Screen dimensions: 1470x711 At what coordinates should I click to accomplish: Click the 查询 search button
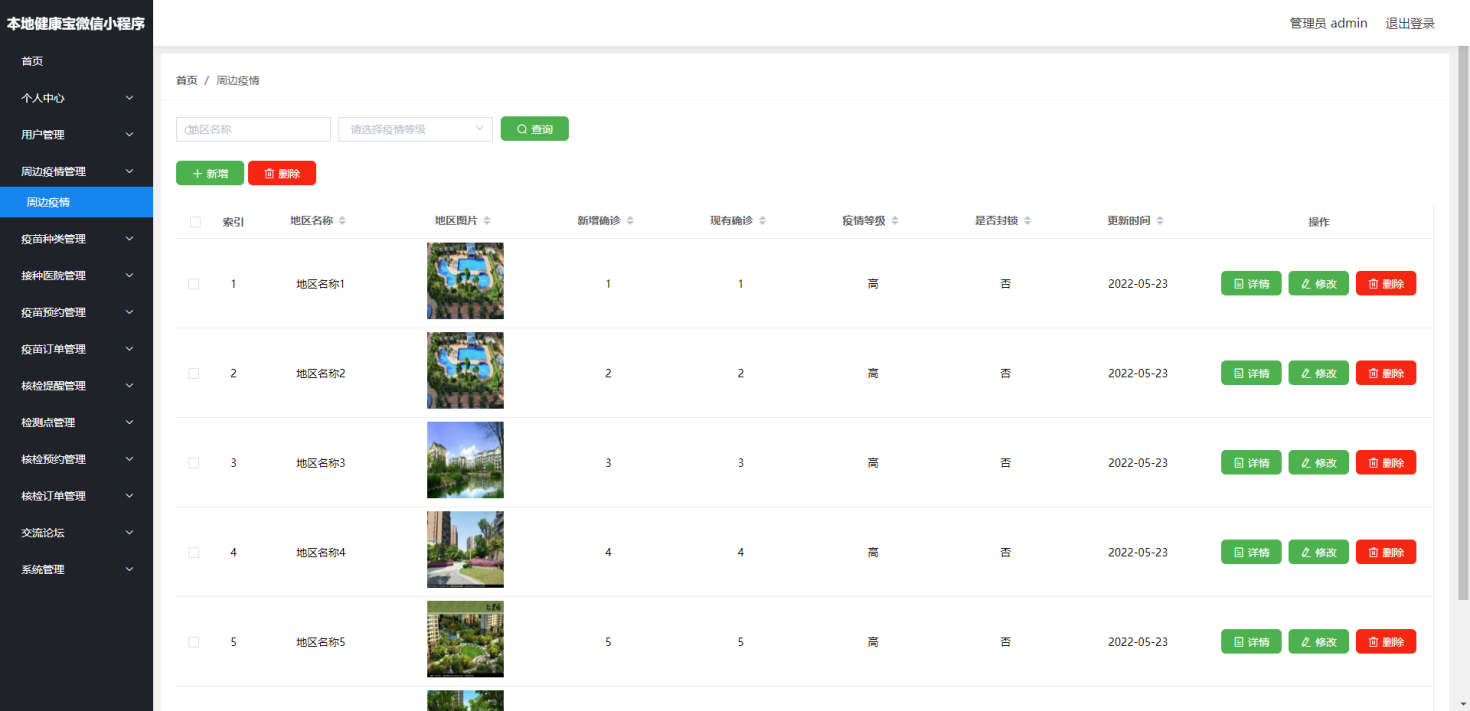tap(535, 129)
